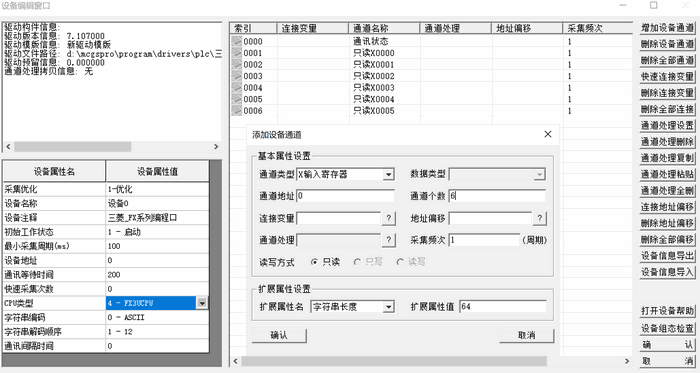Click the 连接地址偏移 button
Viewport: 700px width, 373px height.
(x=667, y=207)
